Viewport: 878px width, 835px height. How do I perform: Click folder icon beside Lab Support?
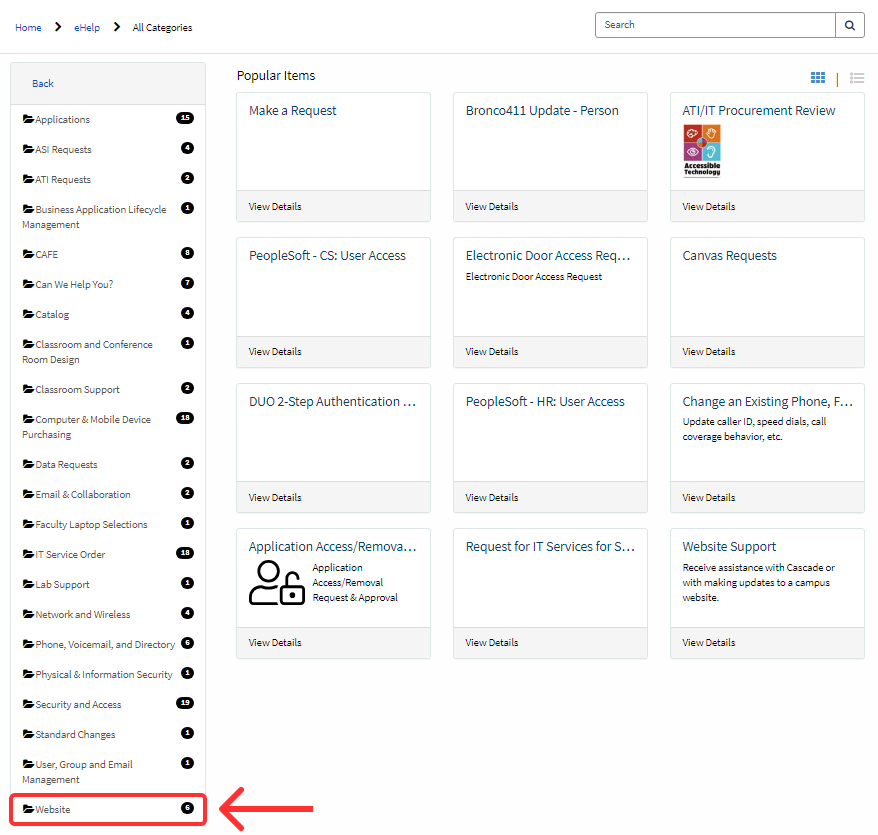[28, 584]
